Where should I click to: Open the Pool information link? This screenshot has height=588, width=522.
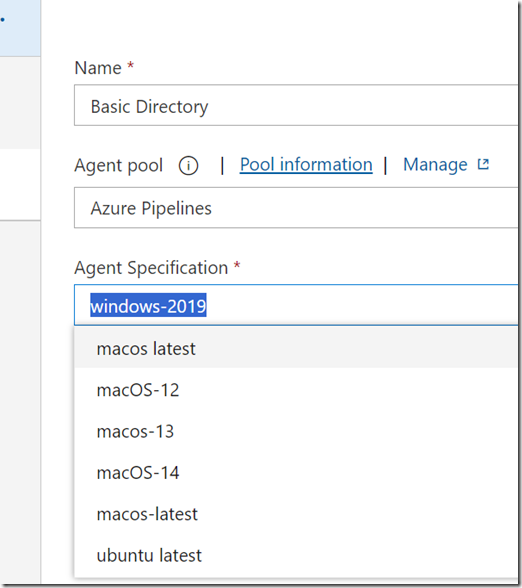306,165
